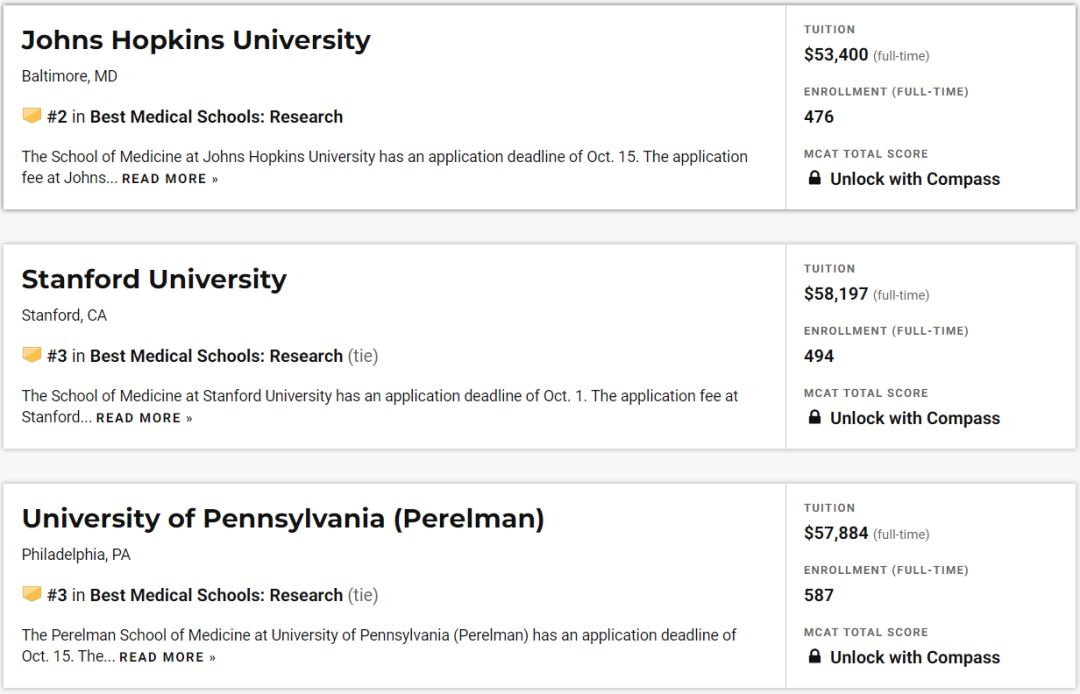Screen dimensions: 1080x694
Task: Click Best Medical Schools: Research under Johns Hopkins
Action: pyautogui.click(x=216, y=117)
